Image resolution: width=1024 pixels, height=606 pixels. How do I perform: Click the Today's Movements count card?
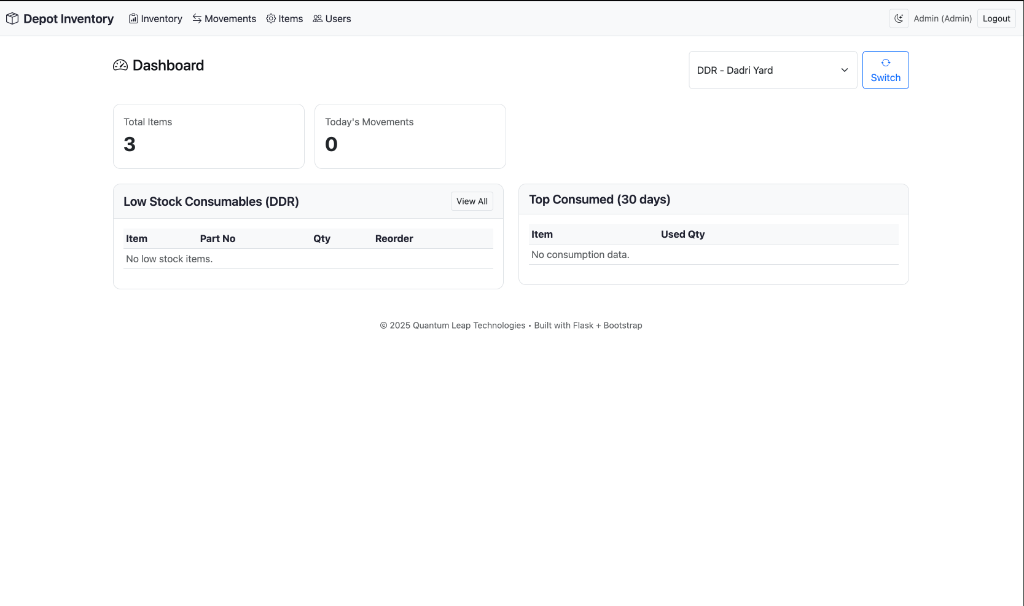pos(410,136)
